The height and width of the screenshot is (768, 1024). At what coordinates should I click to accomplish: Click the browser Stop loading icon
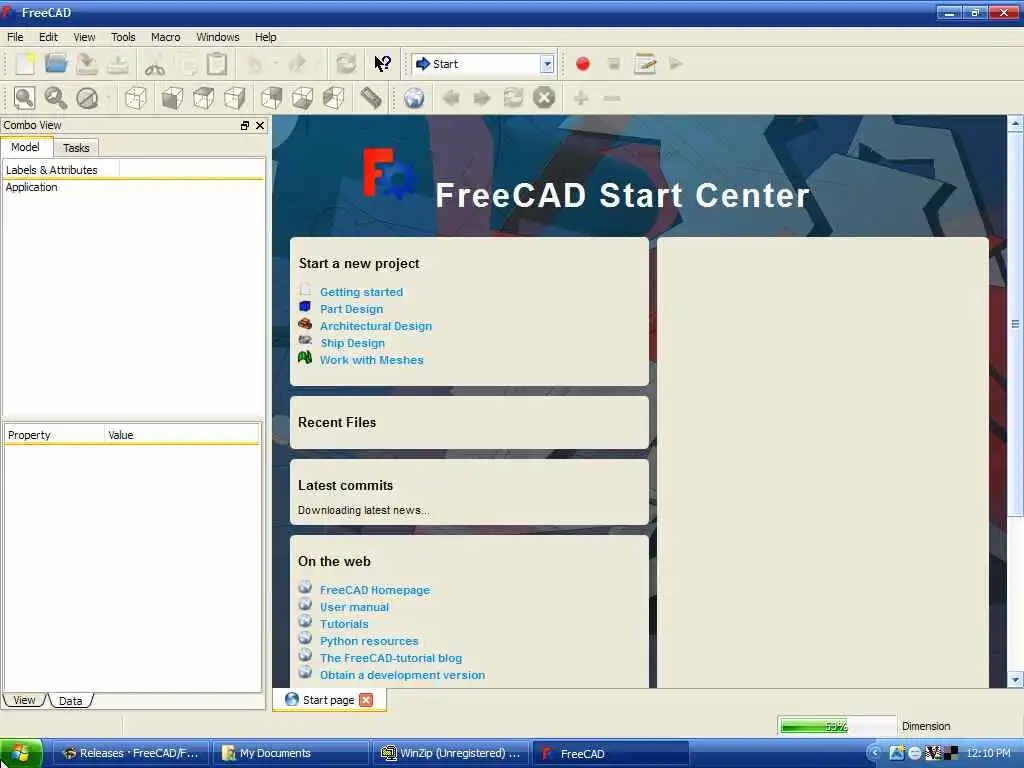point(544,98)
